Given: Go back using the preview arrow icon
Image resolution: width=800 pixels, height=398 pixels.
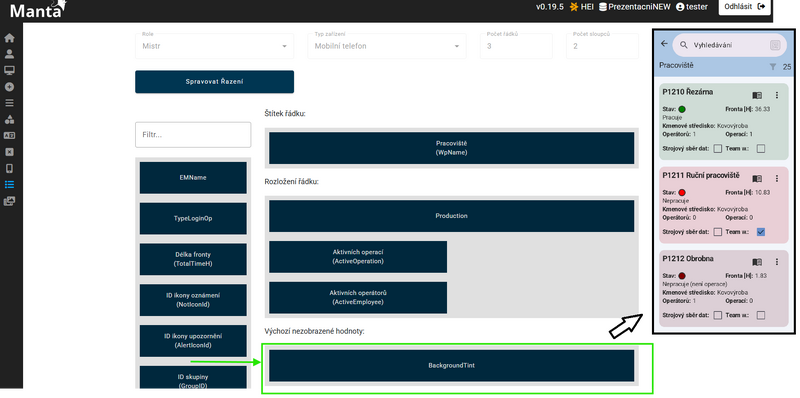Looking at the screenshot, I should tap(664, 44).
